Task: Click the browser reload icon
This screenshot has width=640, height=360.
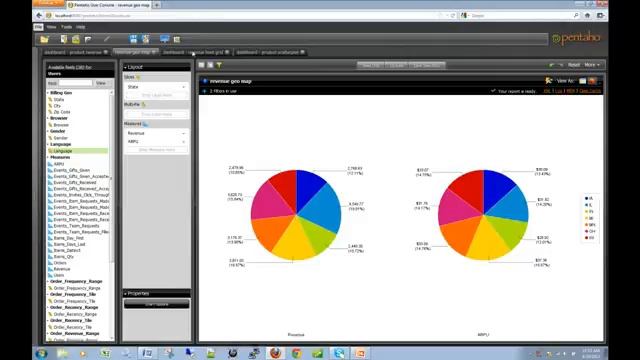Action: (x=453, y=16)
